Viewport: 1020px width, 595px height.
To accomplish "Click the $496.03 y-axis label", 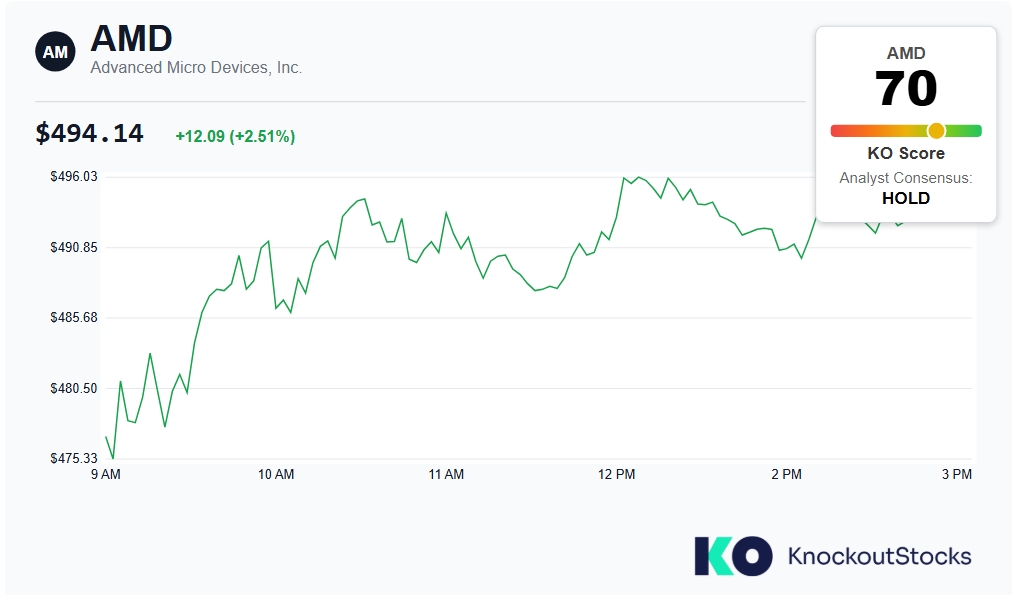I will 74,177.
